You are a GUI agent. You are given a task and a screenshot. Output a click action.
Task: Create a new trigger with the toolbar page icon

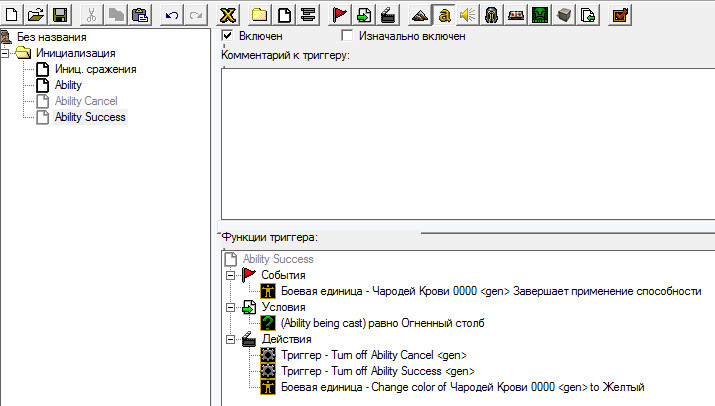284,15
